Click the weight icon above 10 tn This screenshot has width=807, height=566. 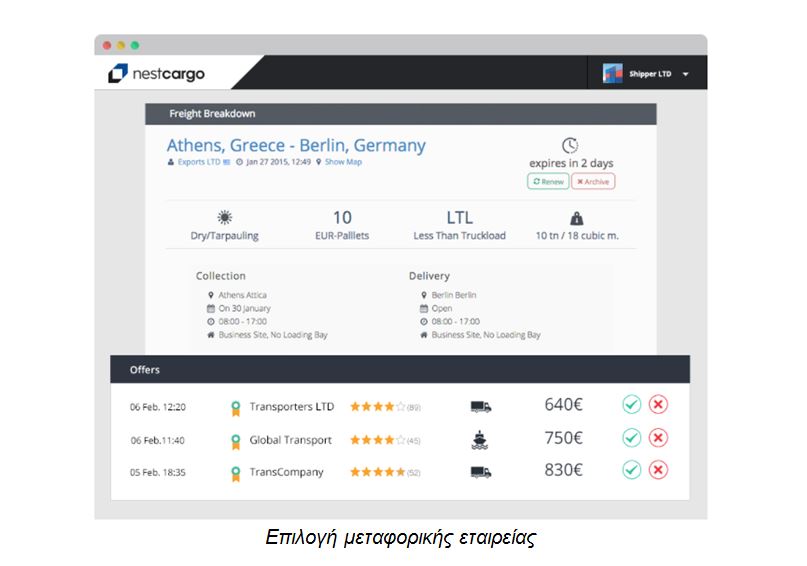click(x=576, y=218)
